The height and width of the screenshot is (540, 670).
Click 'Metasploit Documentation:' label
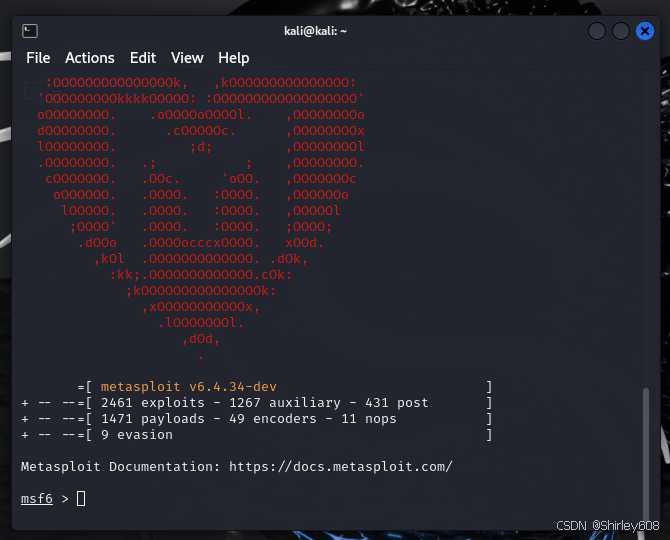(120, 467)
